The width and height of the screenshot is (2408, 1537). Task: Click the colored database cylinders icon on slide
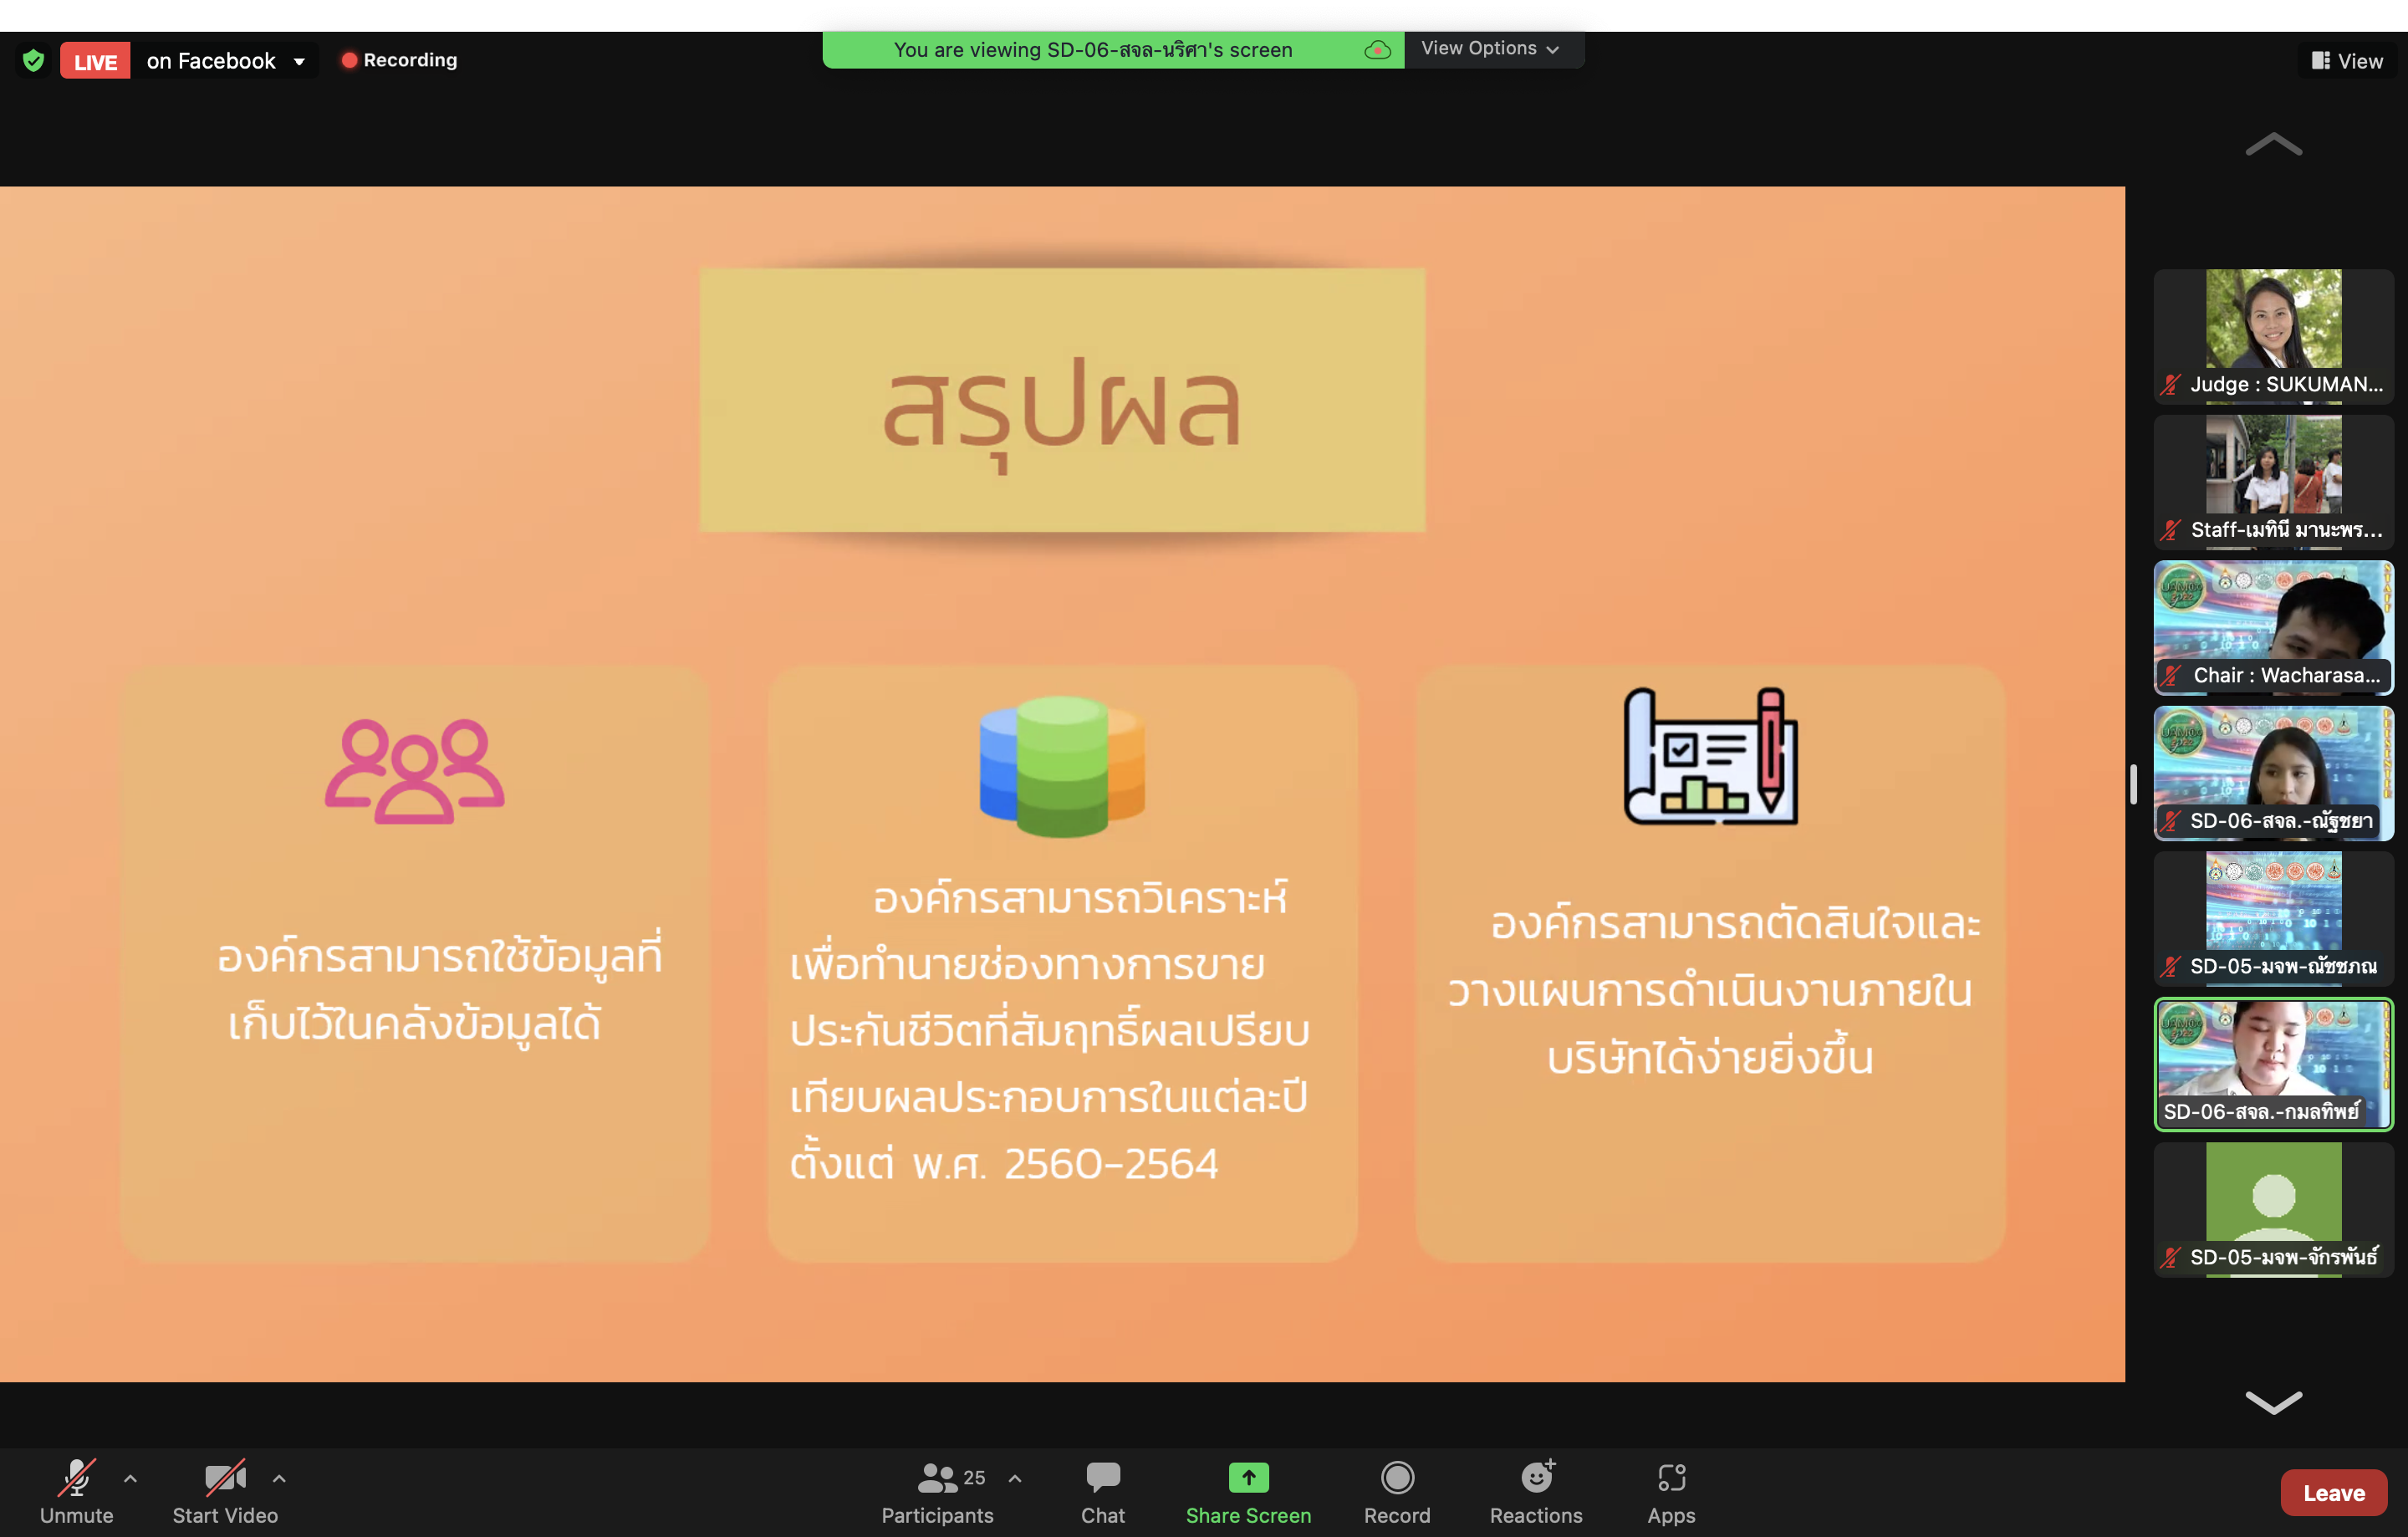click(1062, 766)
